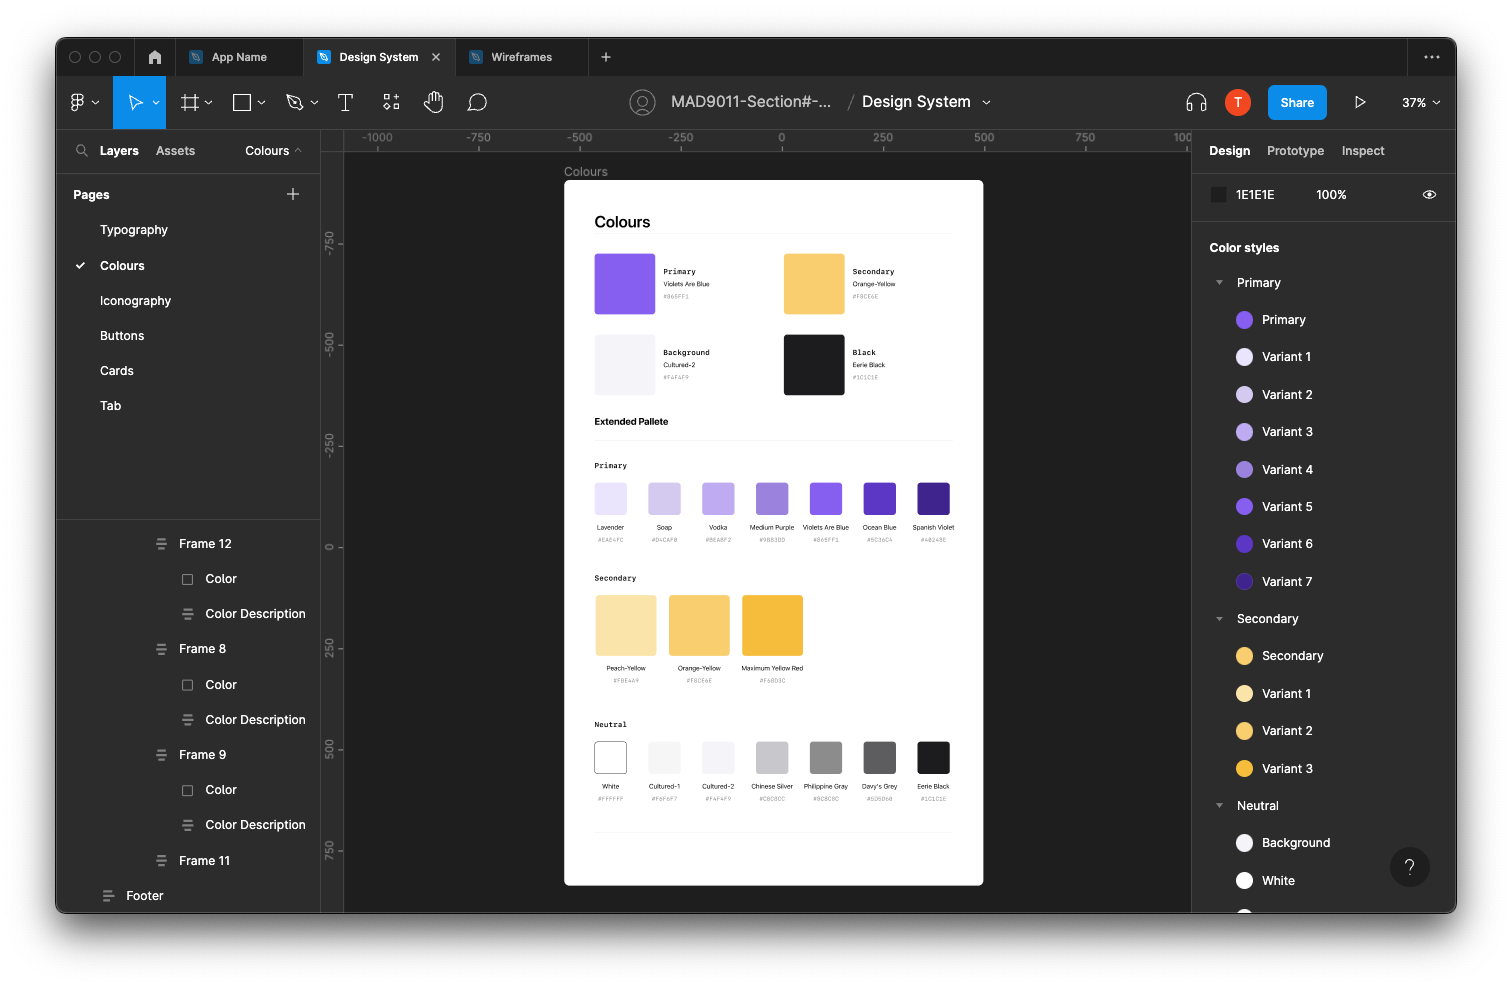1512x987 pixels.
Task: Select the Hand tool
Action: pos(433,102)
